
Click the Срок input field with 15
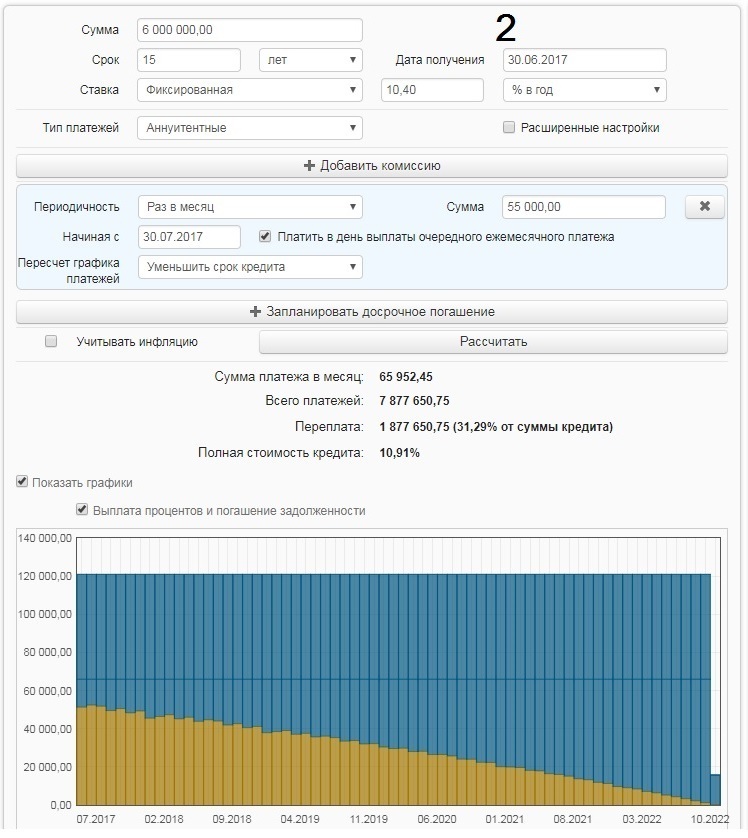coord(189,60)
